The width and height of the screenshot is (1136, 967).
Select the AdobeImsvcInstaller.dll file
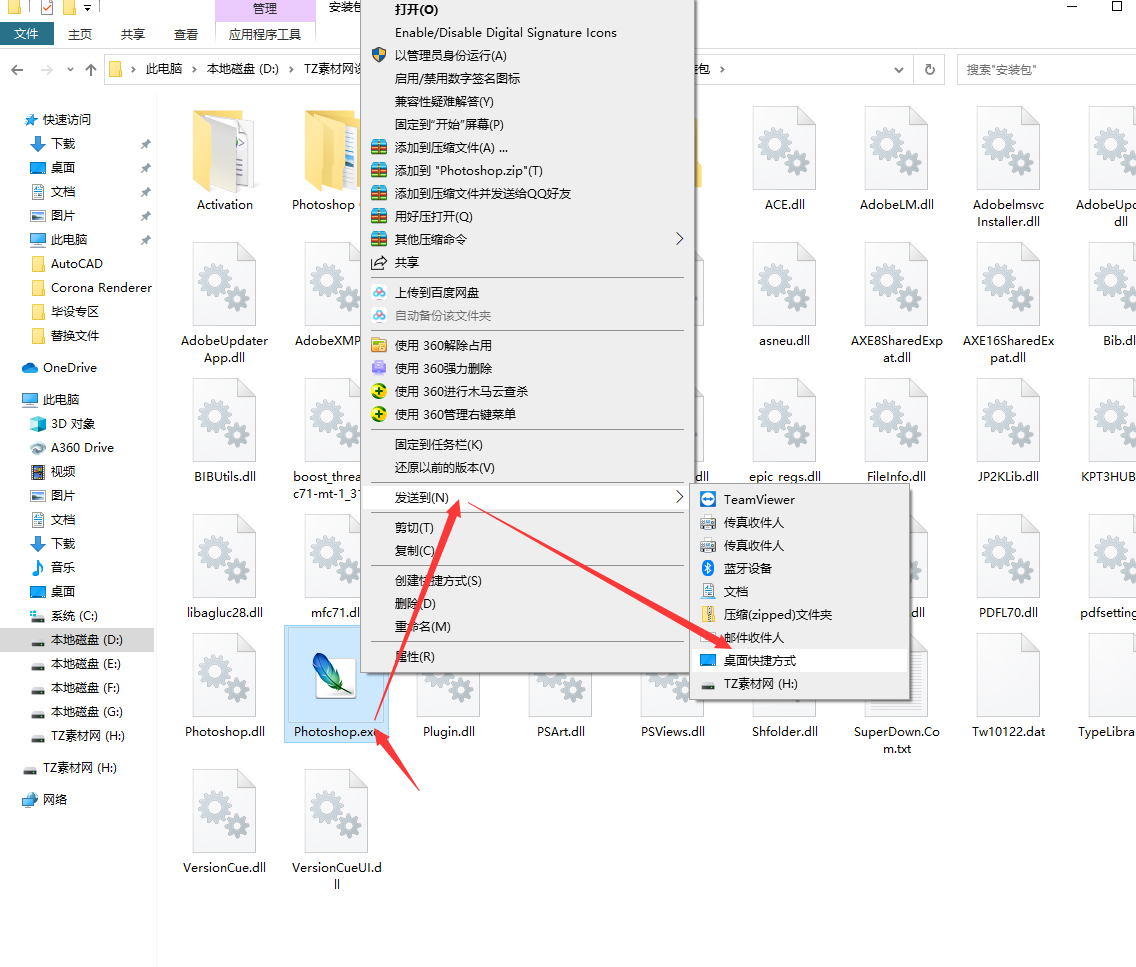(x=1008, y=168)
